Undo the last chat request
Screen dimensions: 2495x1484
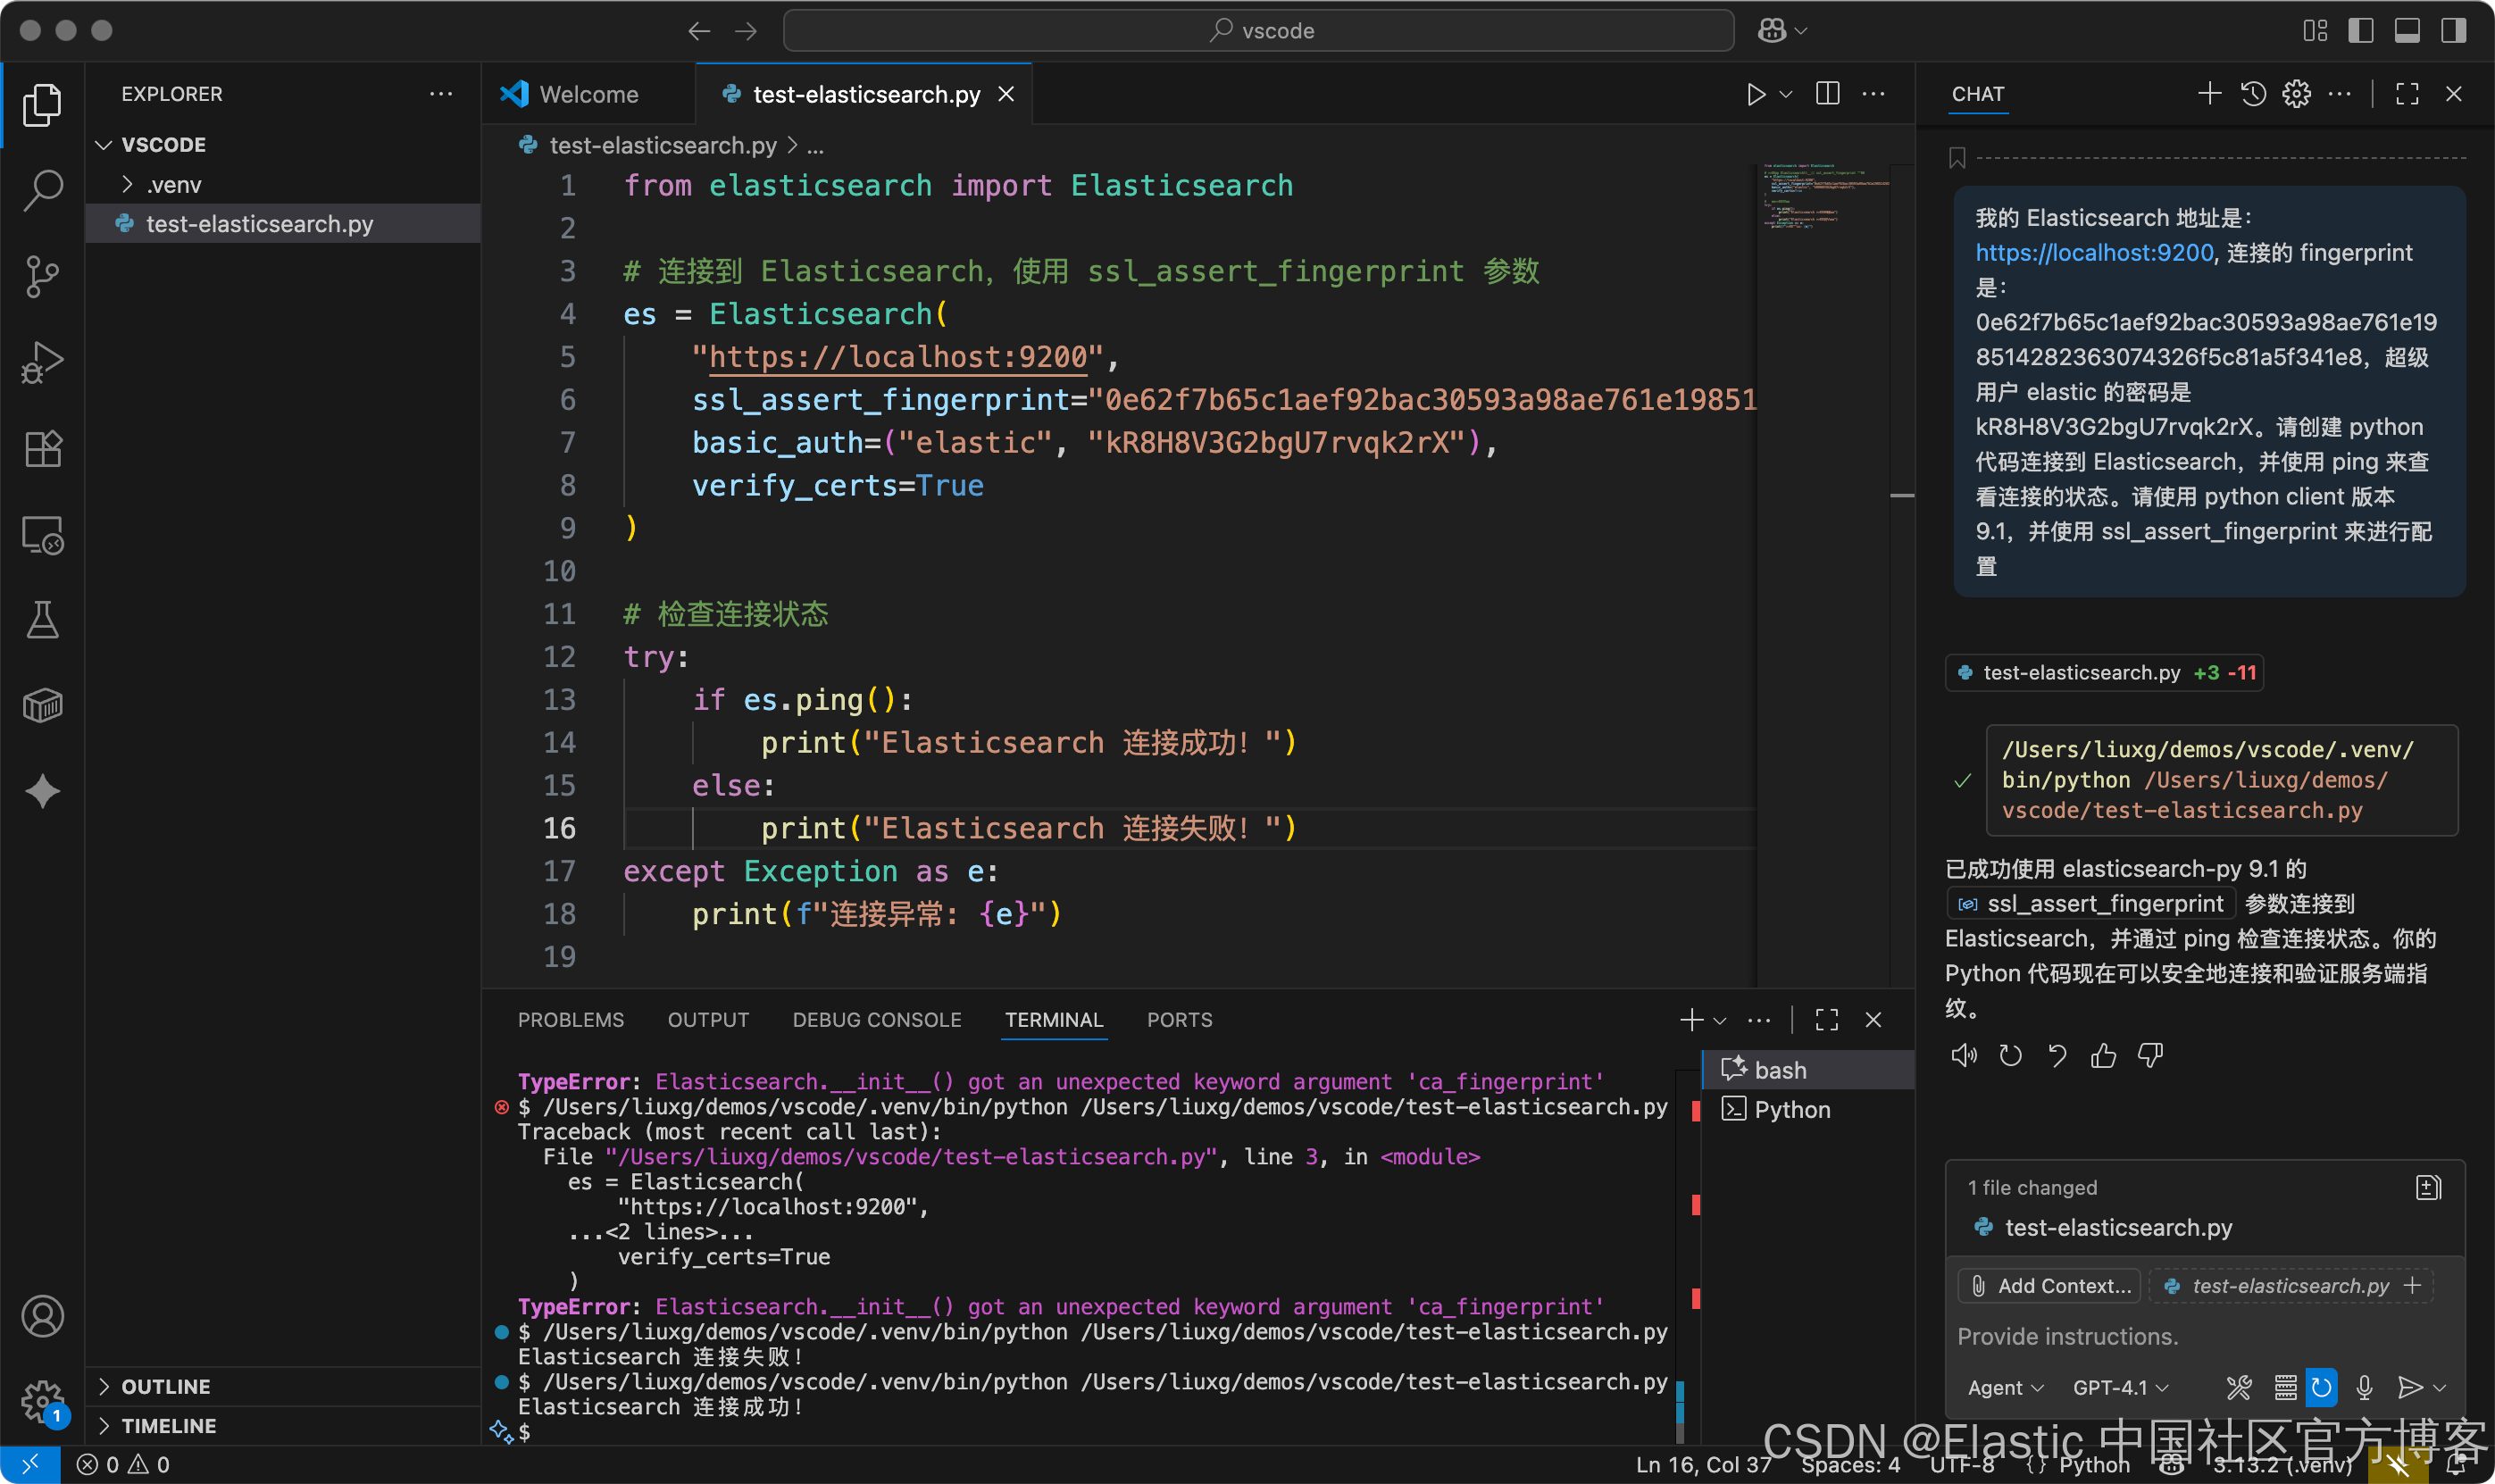[2057, 1056]
